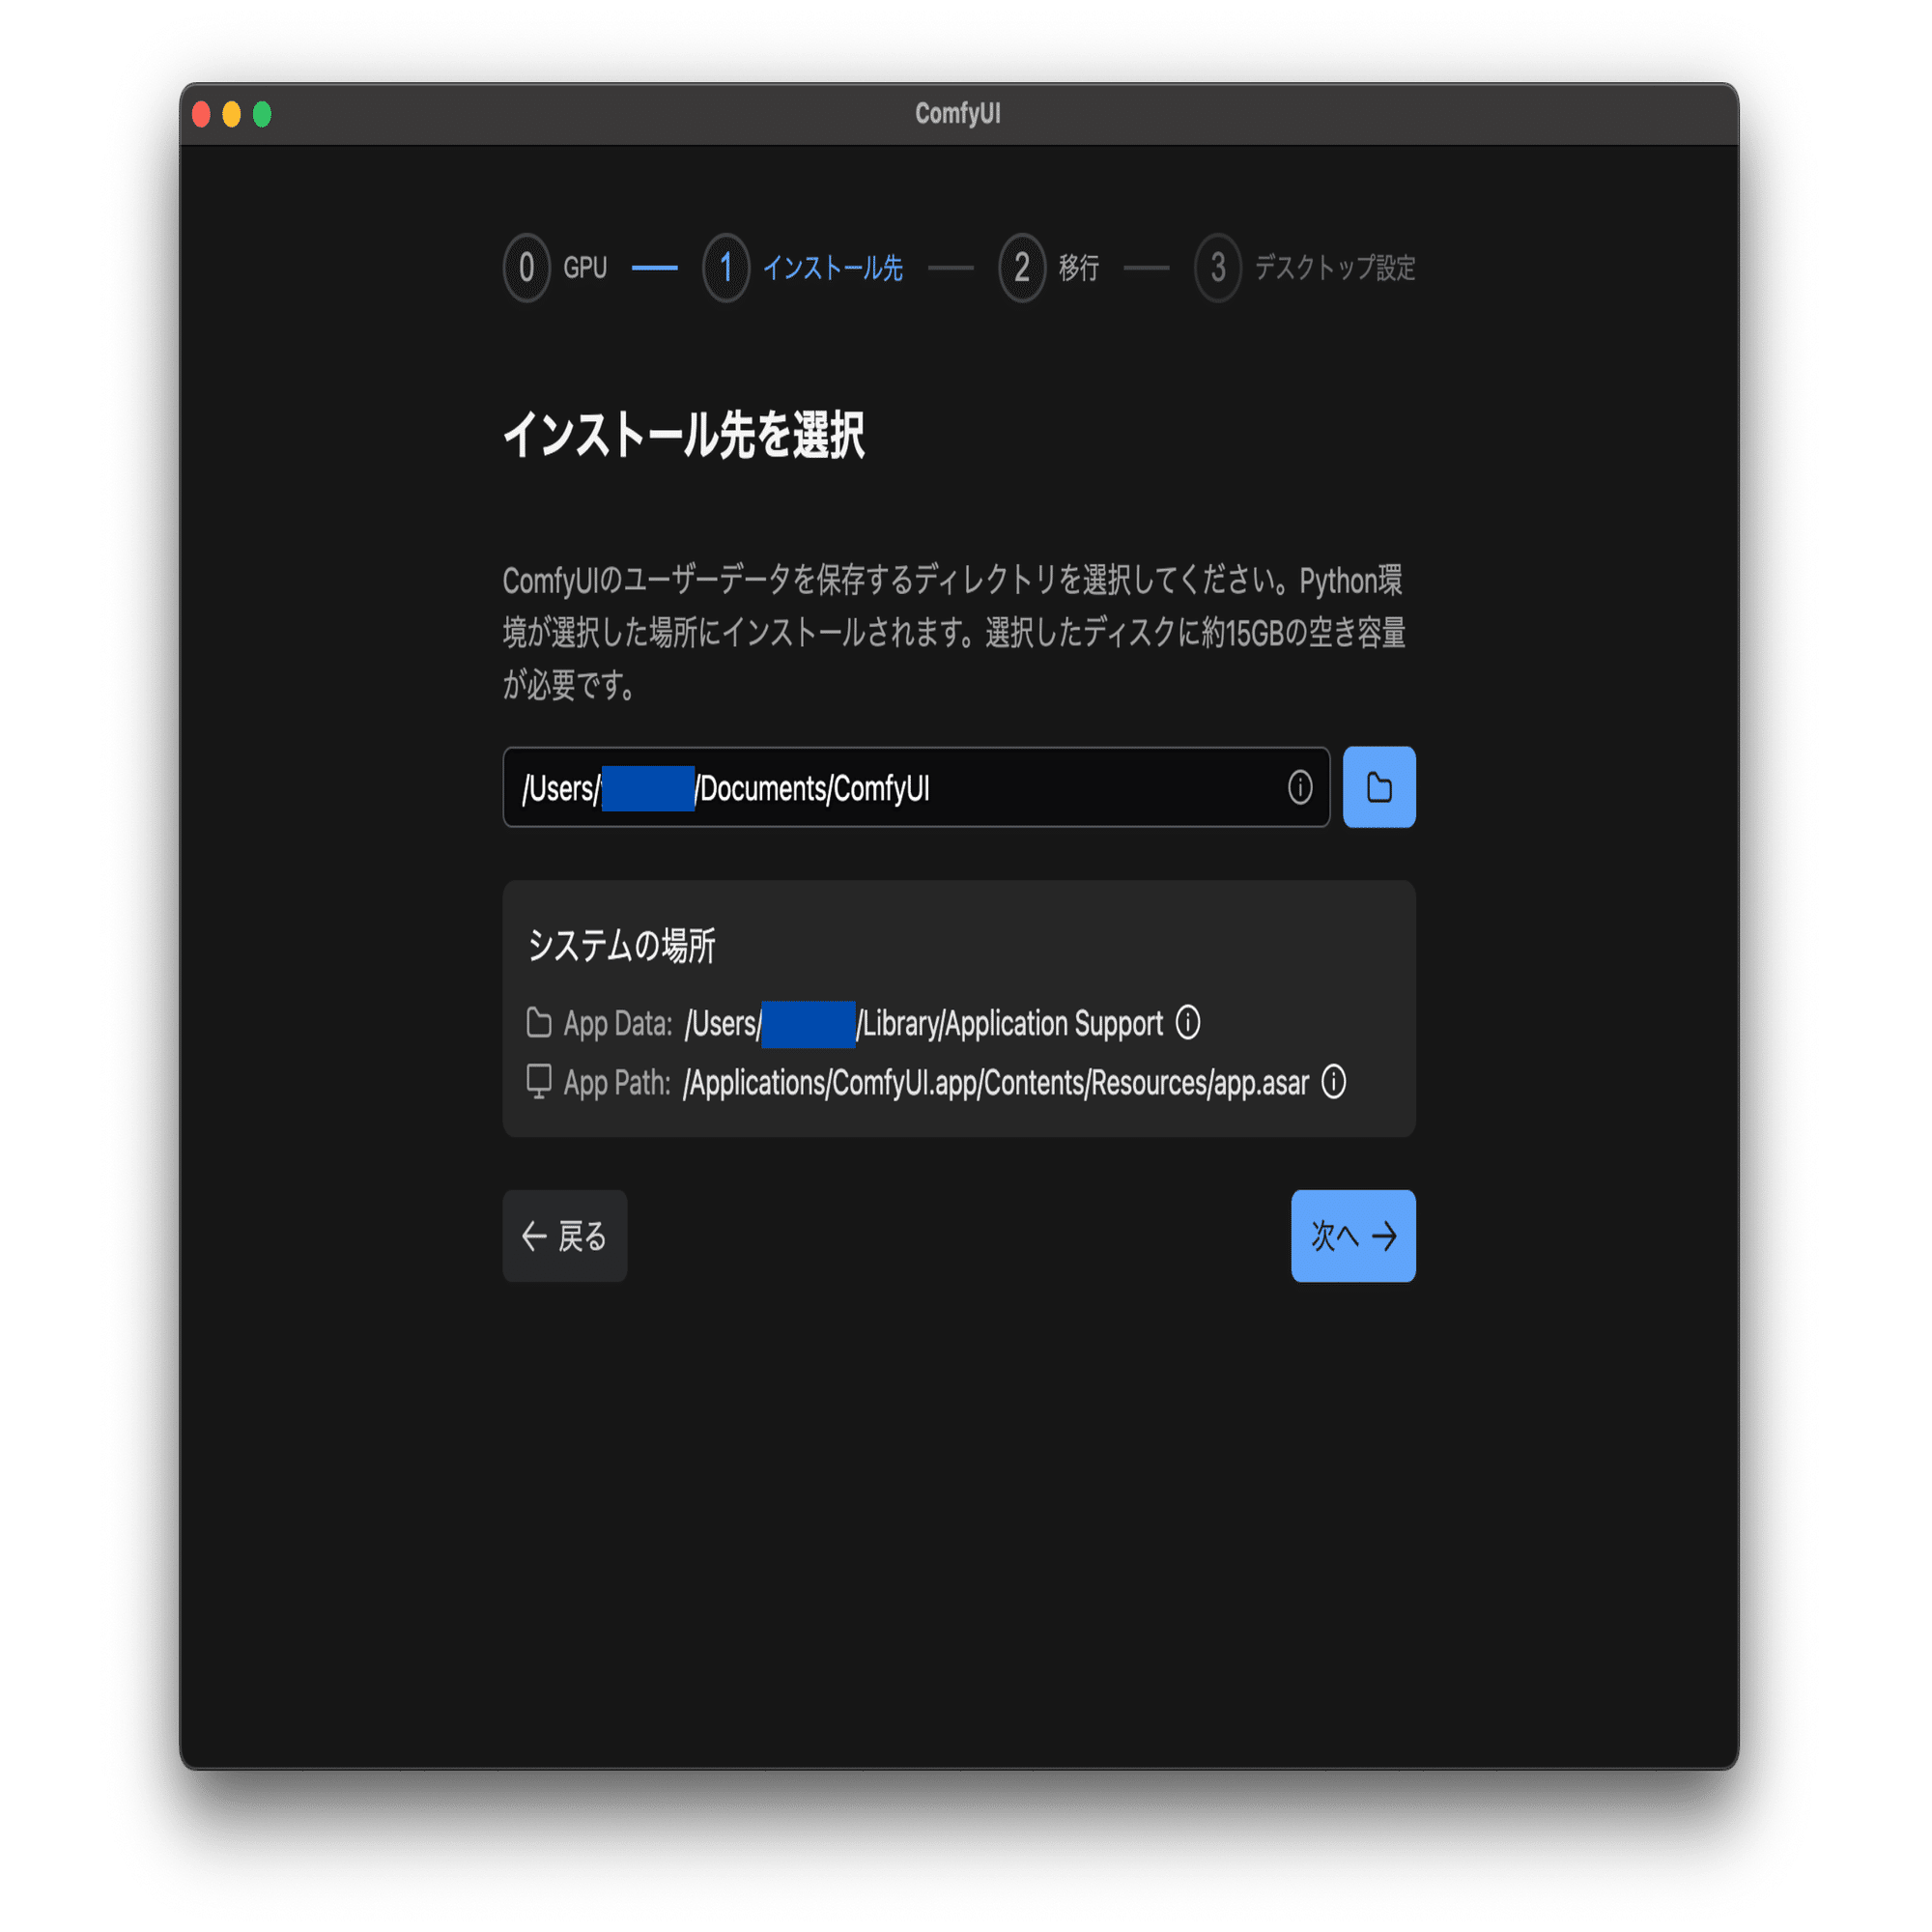Open the folder browse button
1932x1932 pixels.
click(1379, 787)
